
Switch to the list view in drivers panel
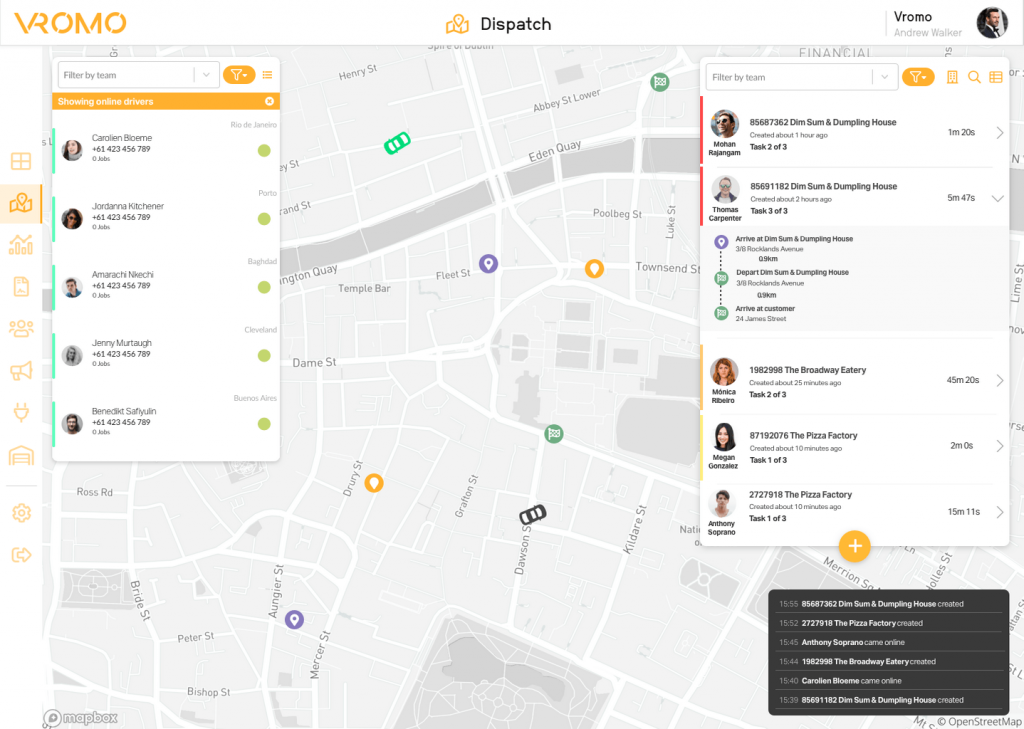tap(267, 74)
